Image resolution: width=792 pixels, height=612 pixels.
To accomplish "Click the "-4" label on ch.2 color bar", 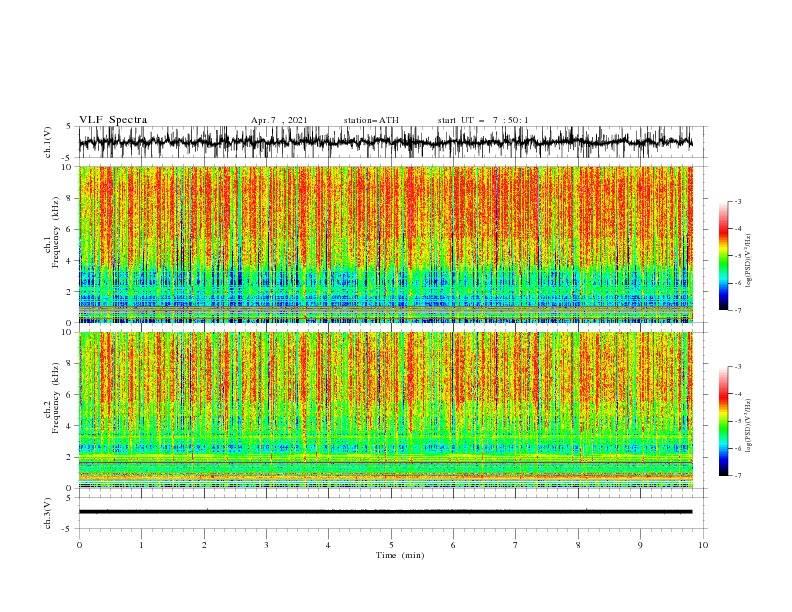I will (738, 394).
